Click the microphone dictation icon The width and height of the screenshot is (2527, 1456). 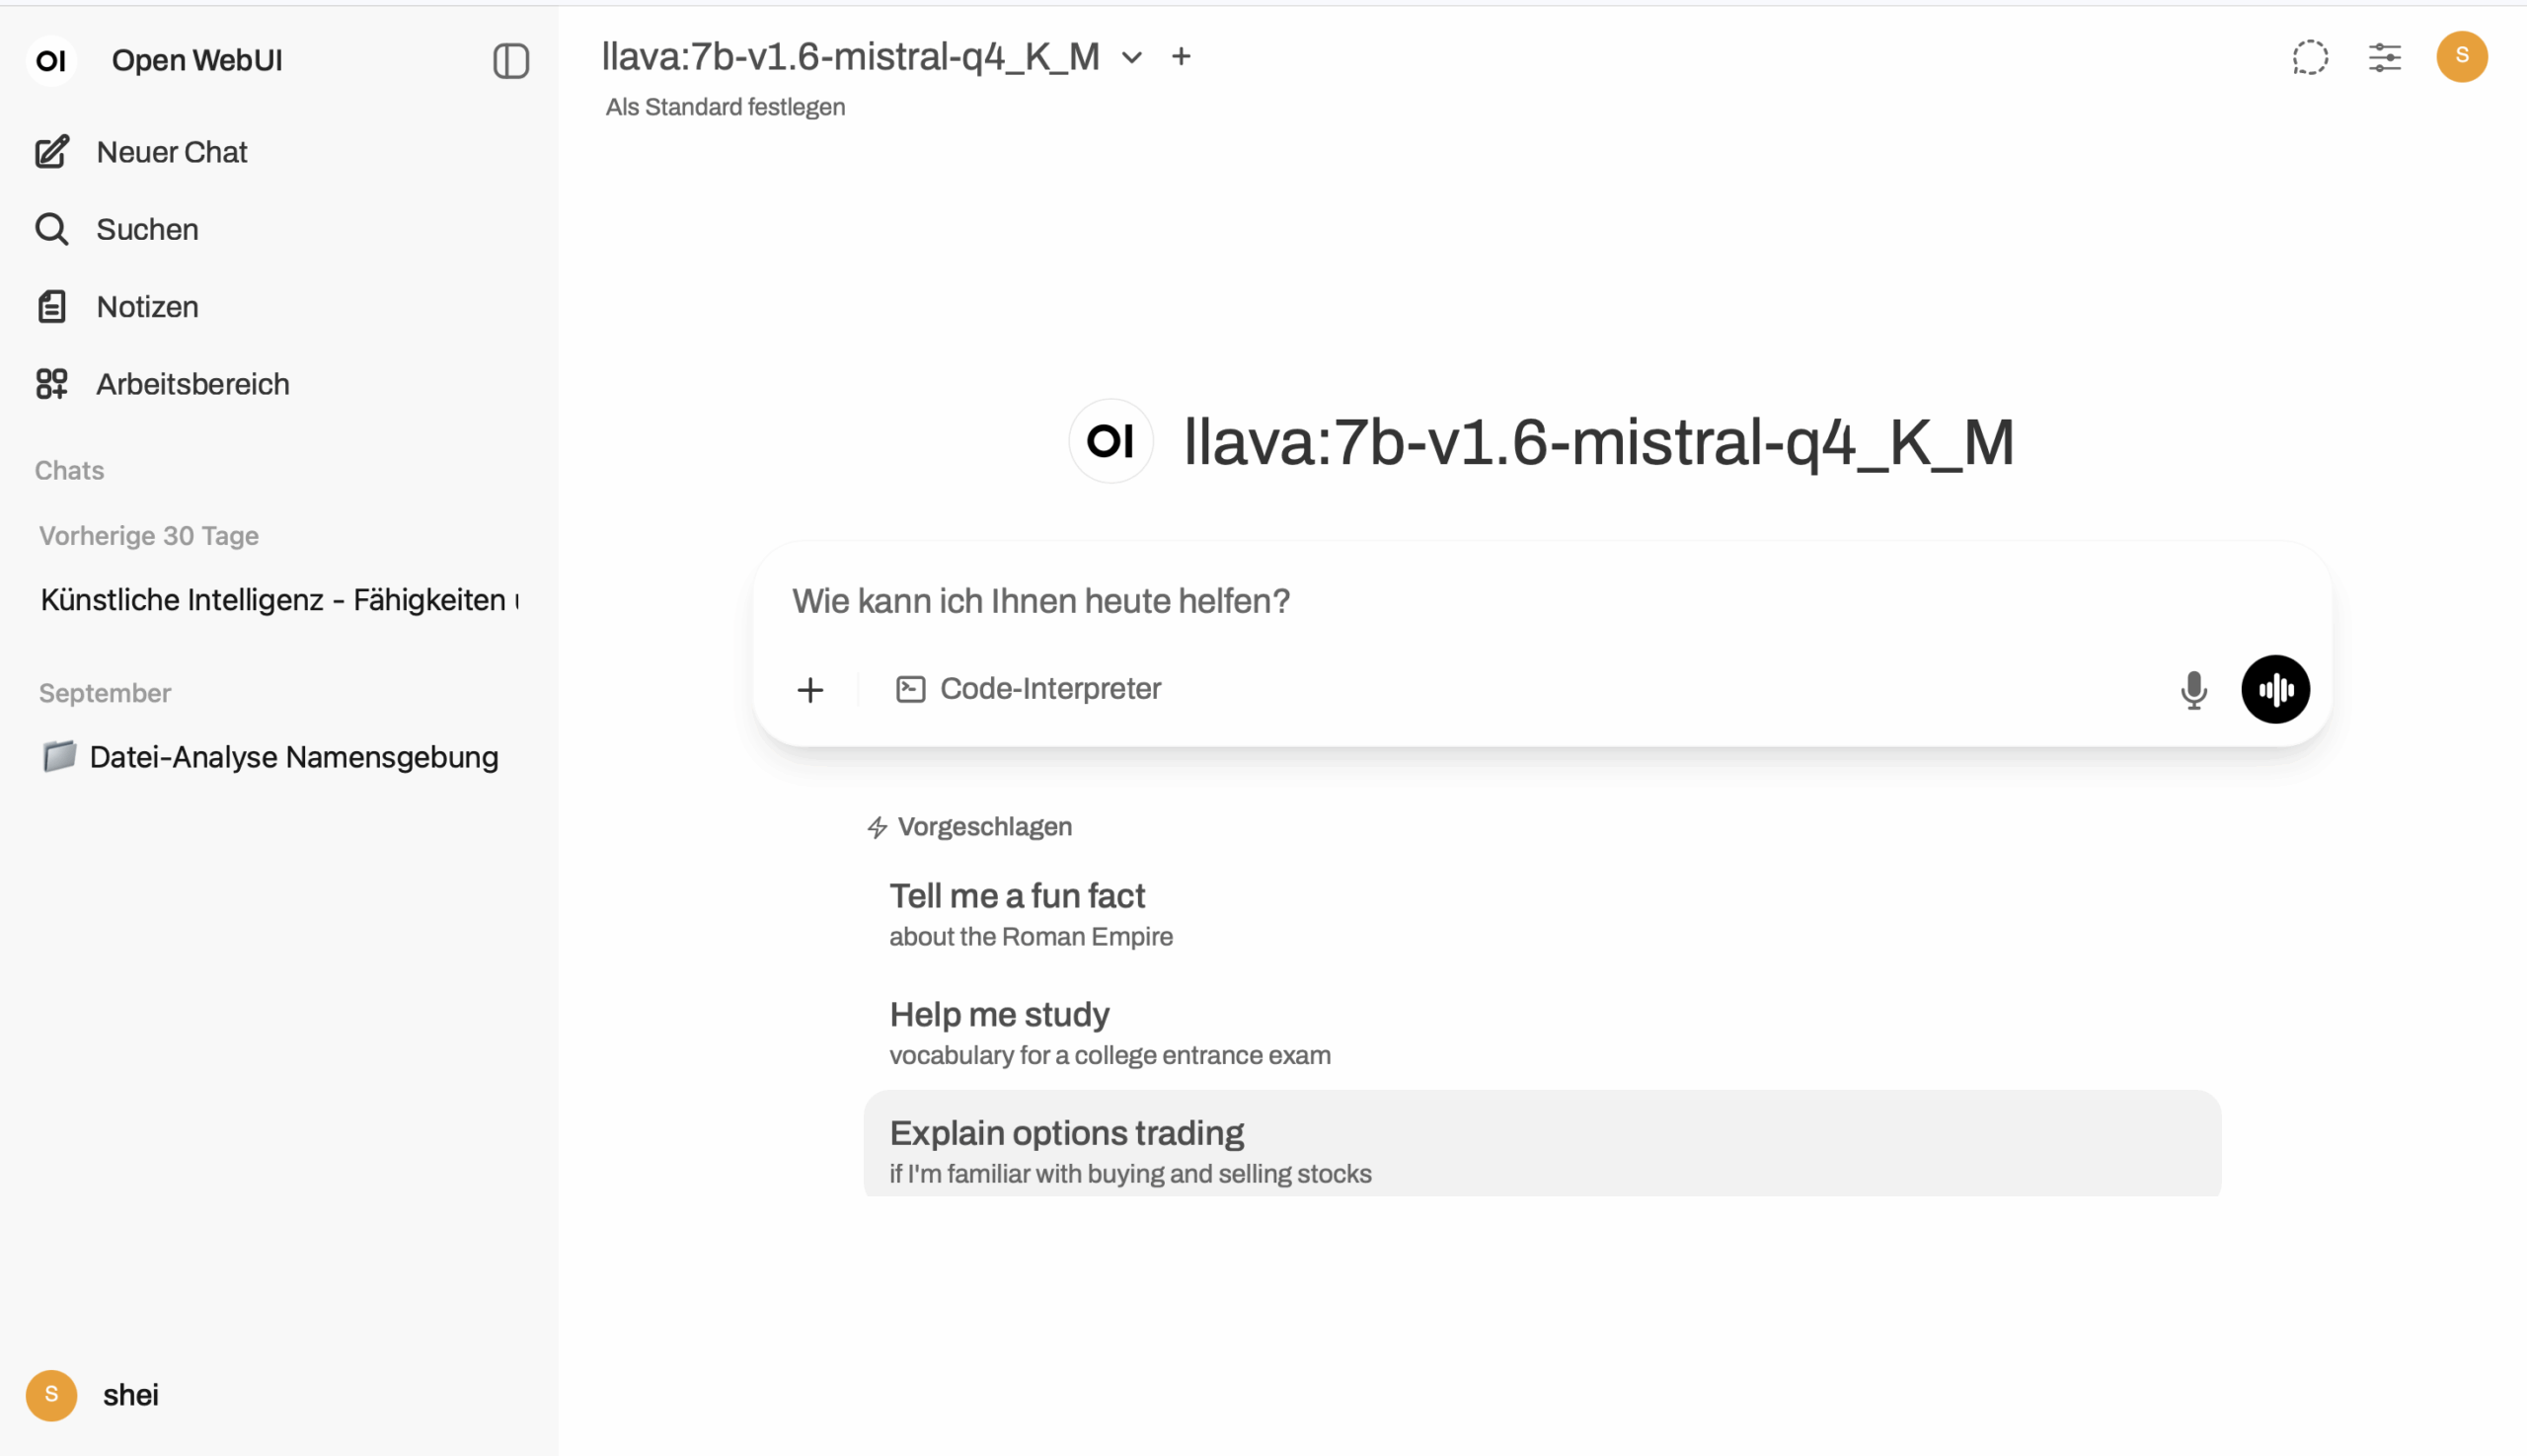(2193, 690)
